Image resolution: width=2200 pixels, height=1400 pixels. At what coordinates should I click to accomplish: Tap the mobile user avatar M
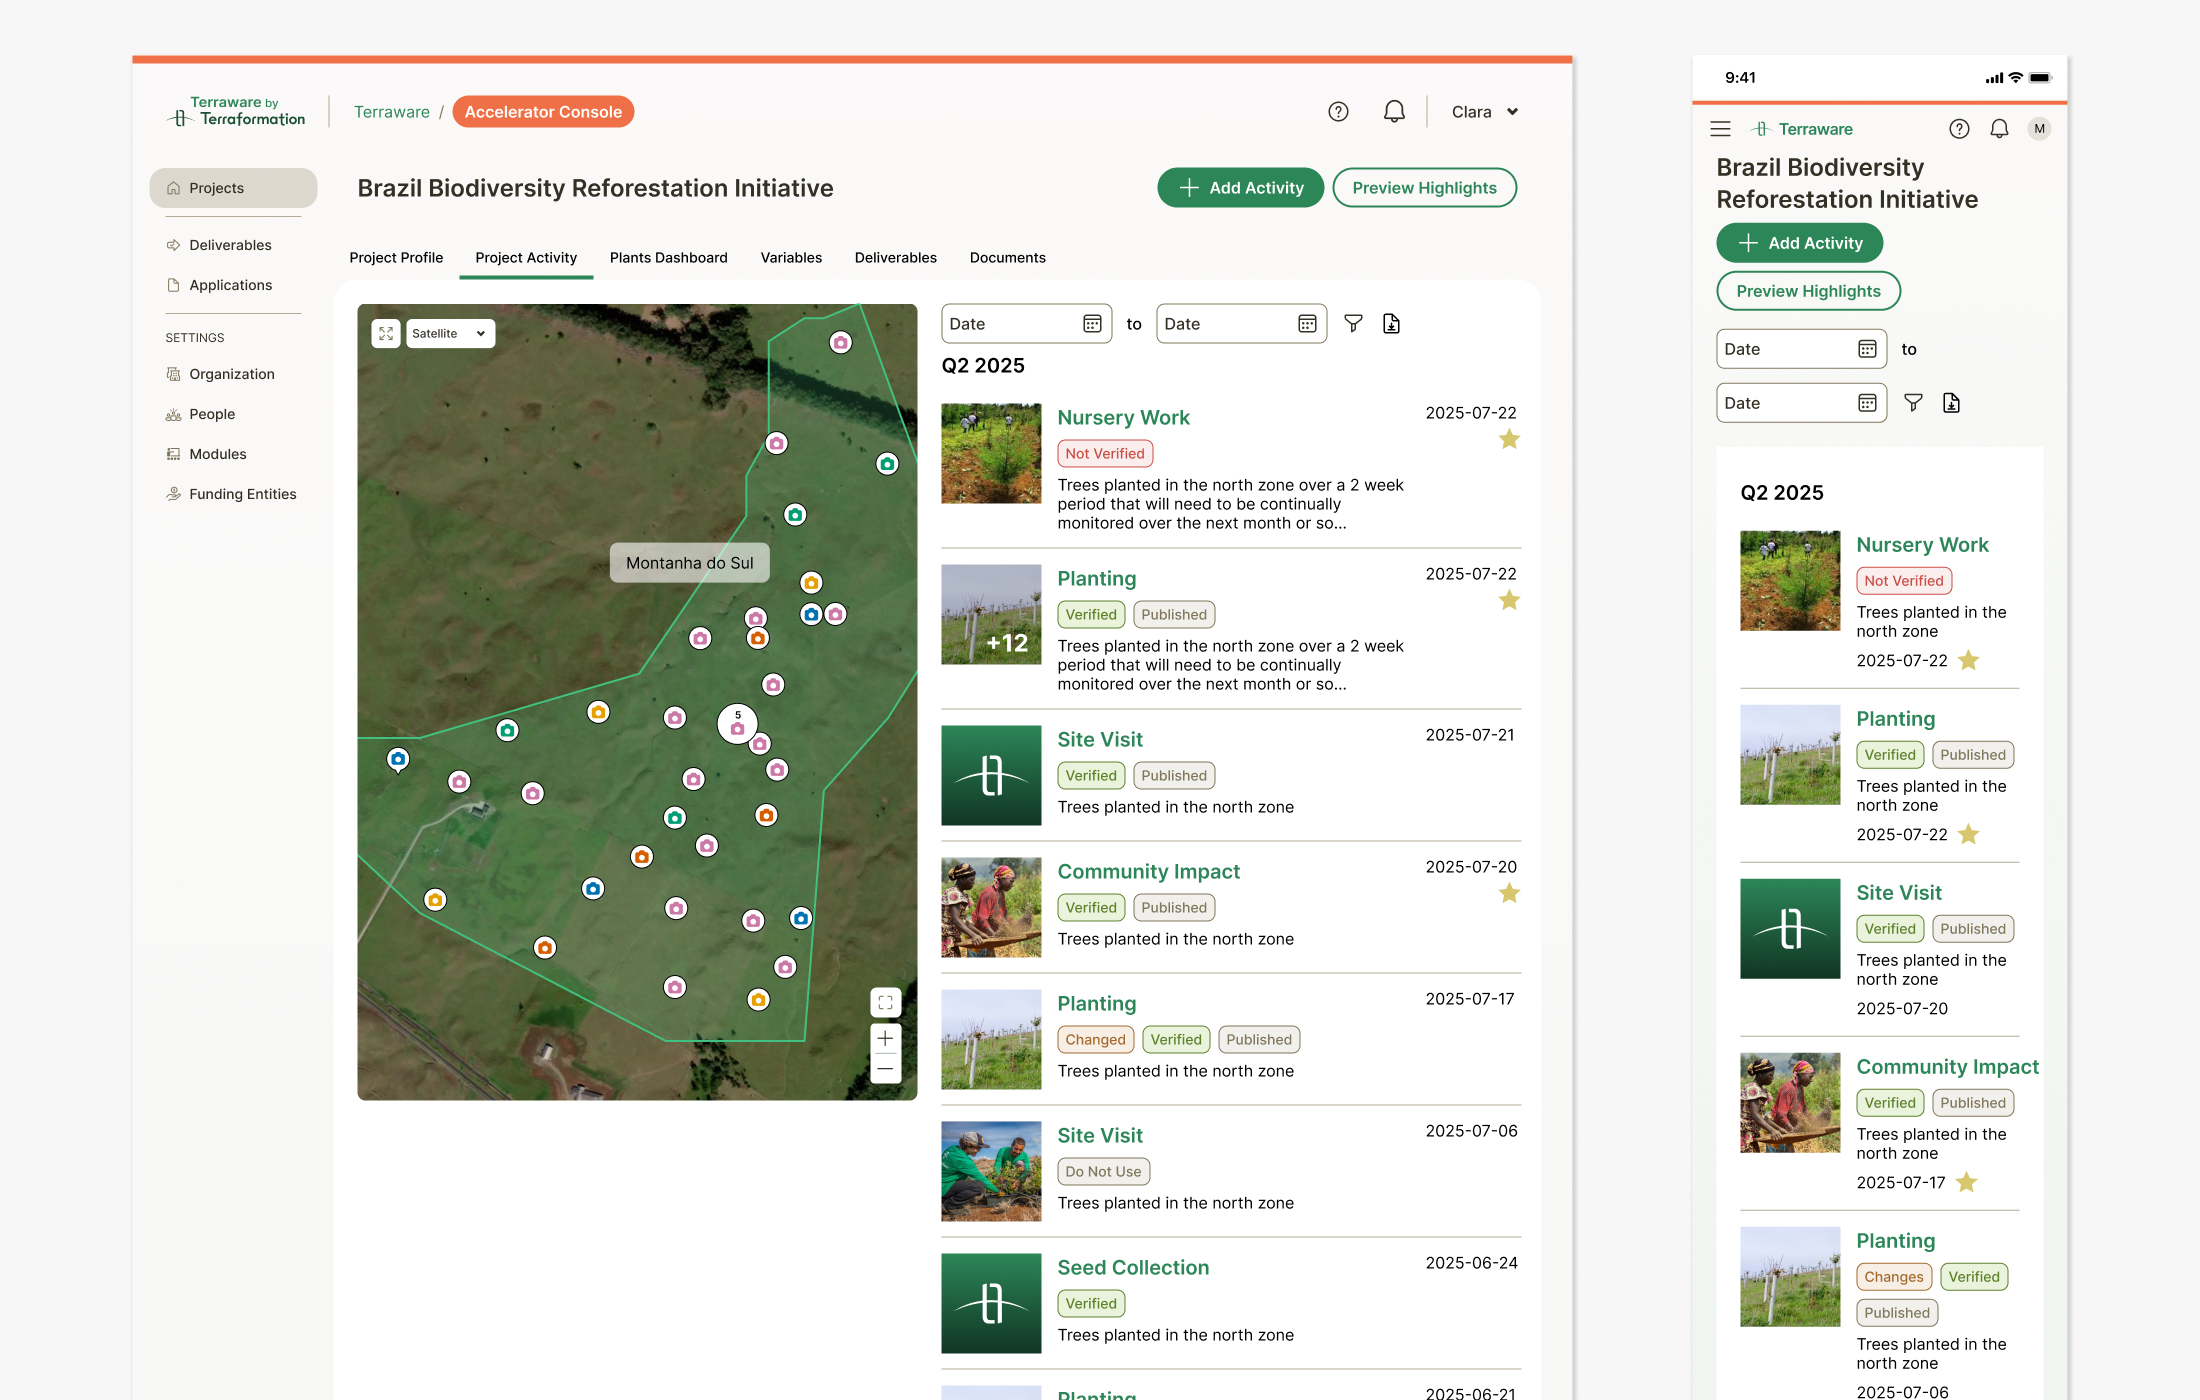point(2039,129)
